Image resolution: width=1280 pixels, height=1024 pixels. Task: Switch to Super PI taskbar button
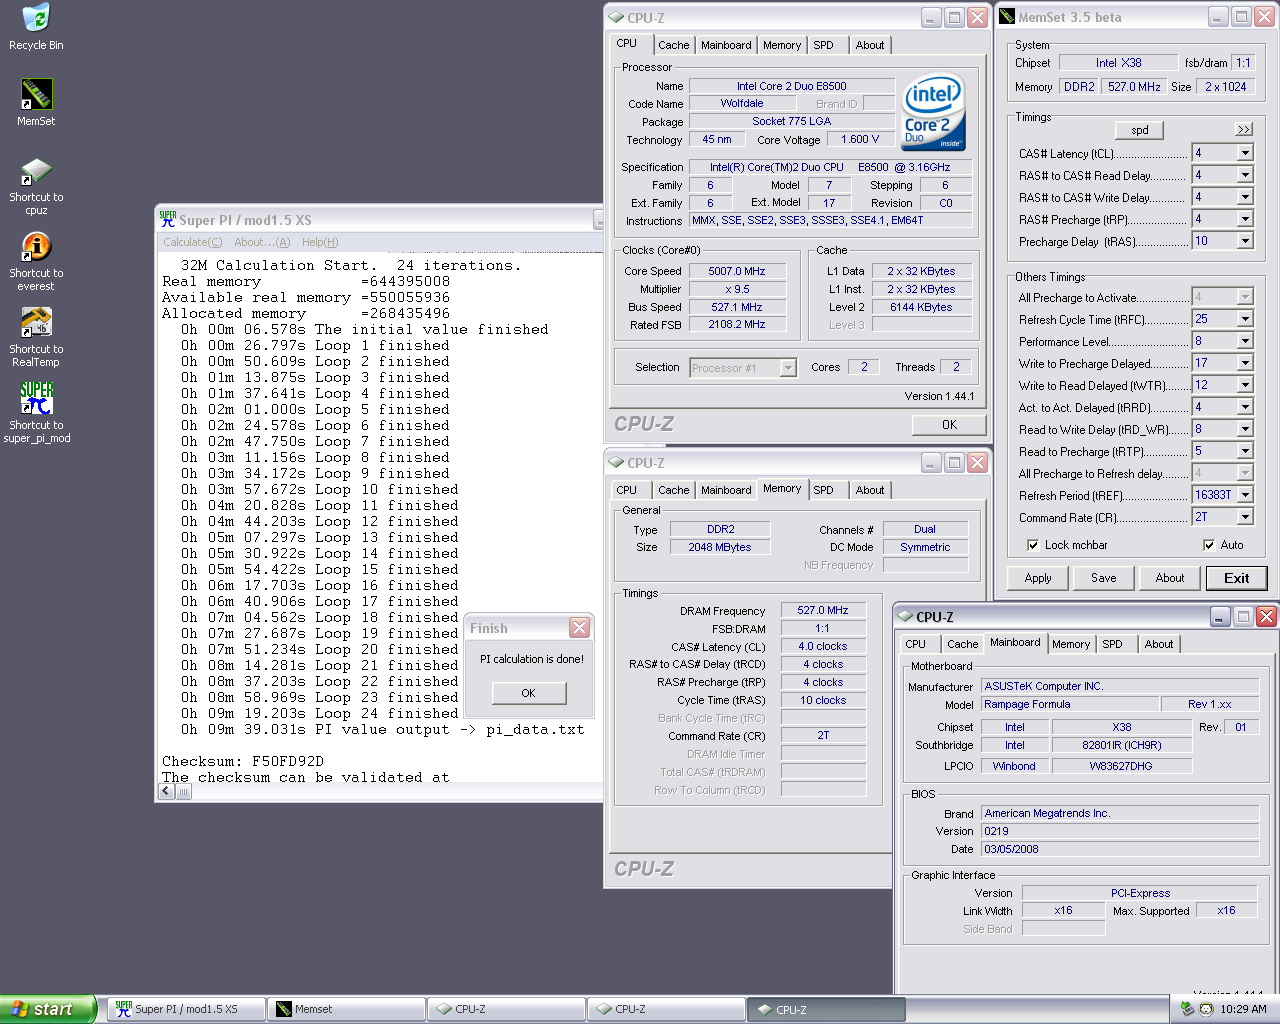(186, 1009)
